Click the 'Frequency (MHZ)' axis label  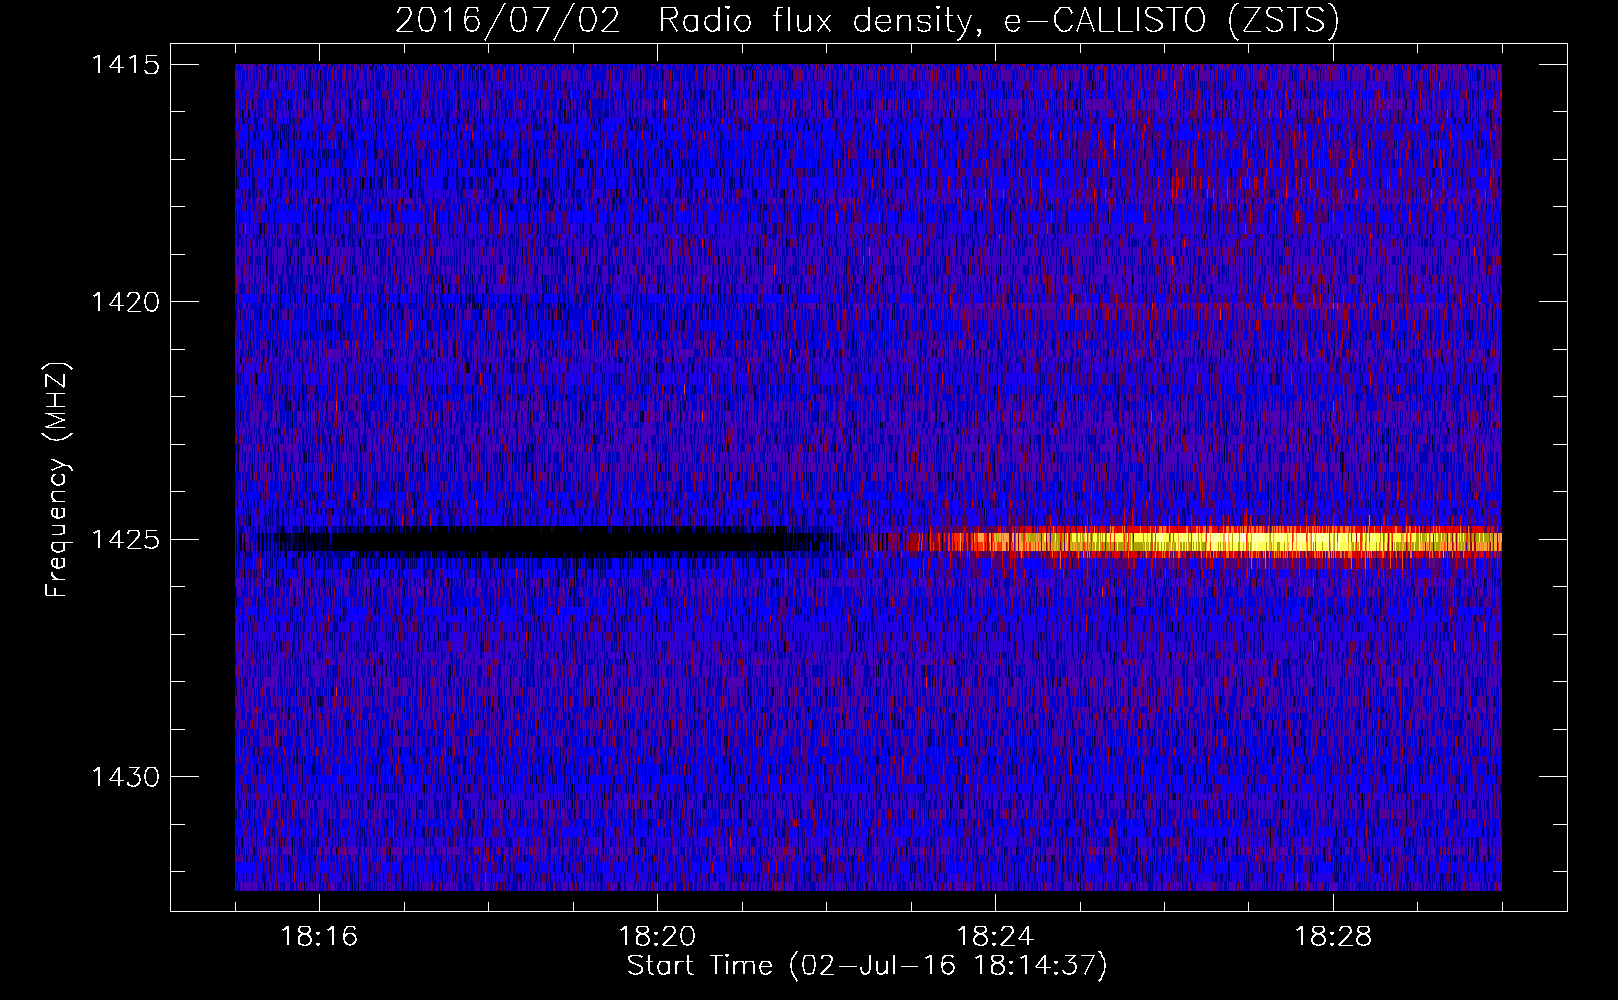click(x=58, y=479)
